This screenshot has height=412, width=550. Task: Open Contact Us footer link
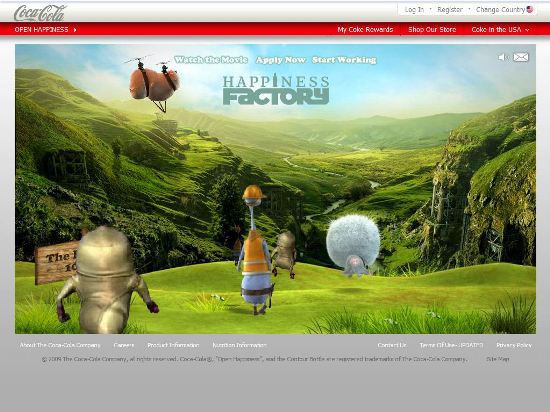(392, 345)
